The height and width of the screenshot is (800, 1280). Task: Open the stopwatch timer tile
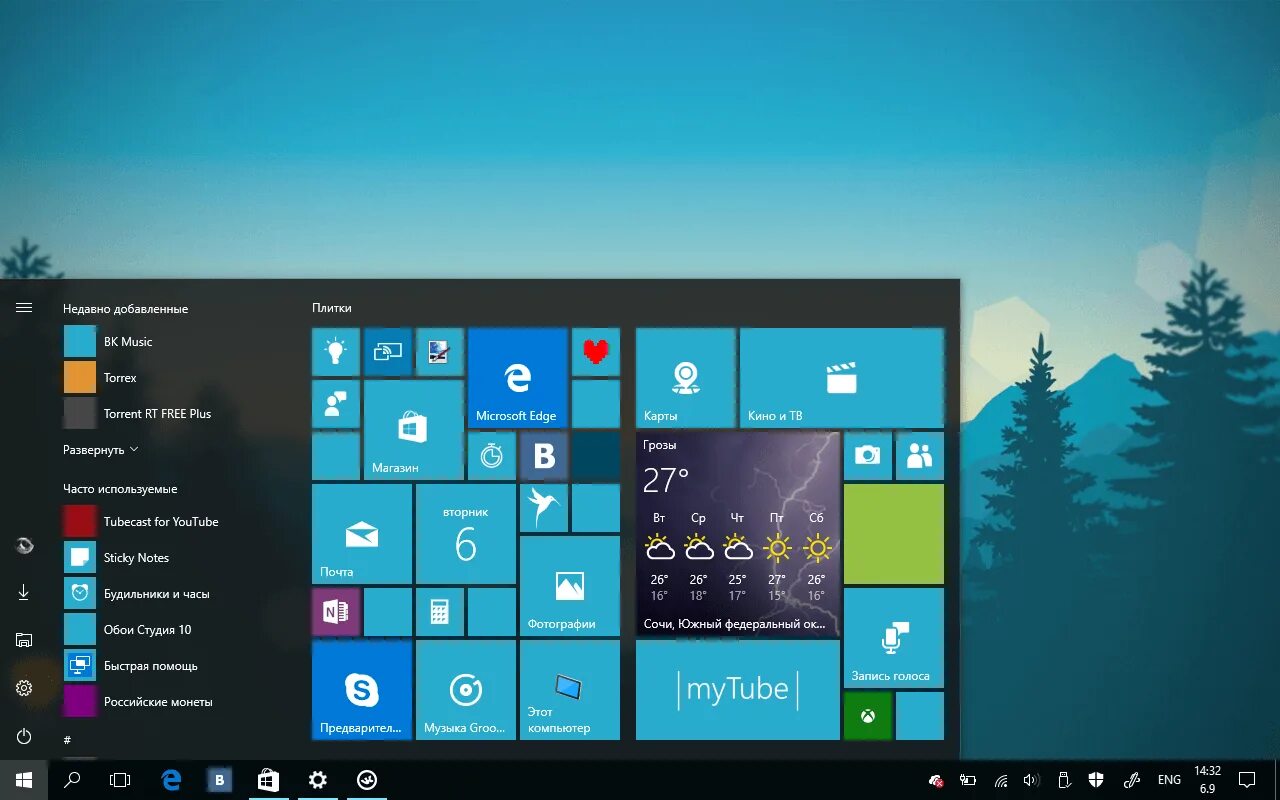tap(492, 456)
